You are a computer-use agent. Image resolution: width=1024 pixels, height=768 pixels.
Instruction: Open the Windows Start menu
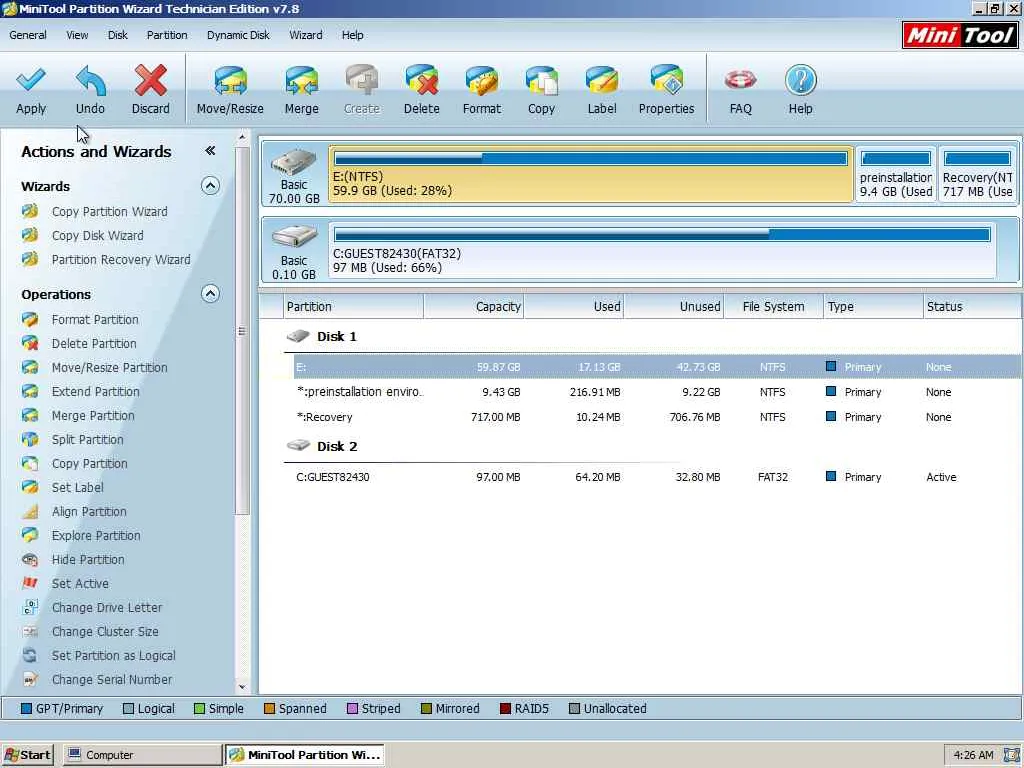coord(27,755)
